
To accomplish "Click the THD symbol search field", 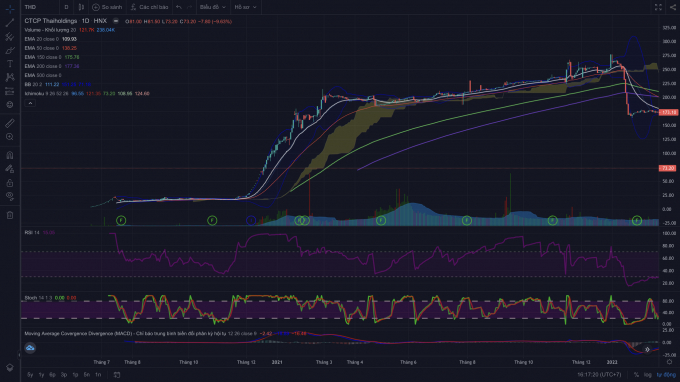I will 39,7.
